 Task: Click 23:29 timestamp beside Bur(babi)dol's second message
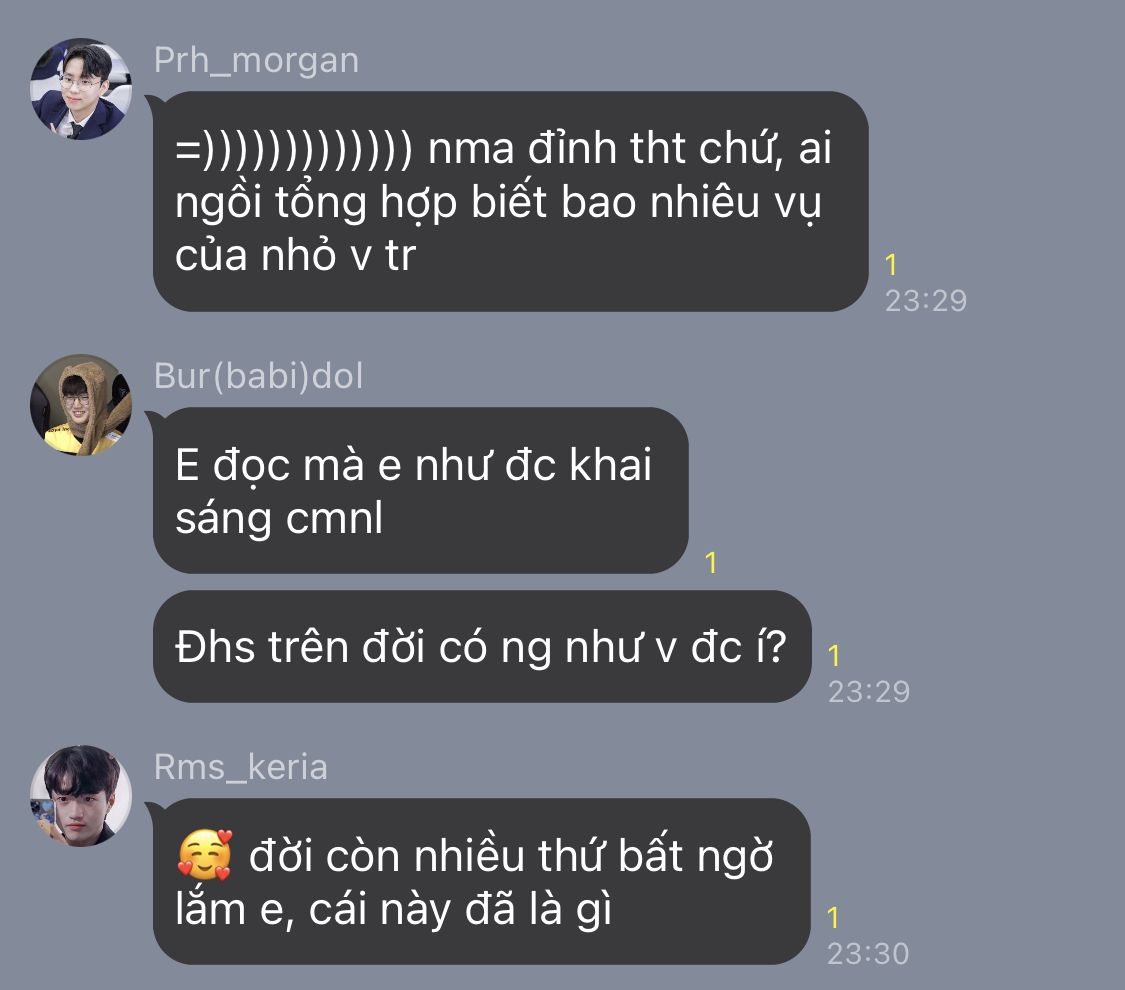tap(869, 692)
